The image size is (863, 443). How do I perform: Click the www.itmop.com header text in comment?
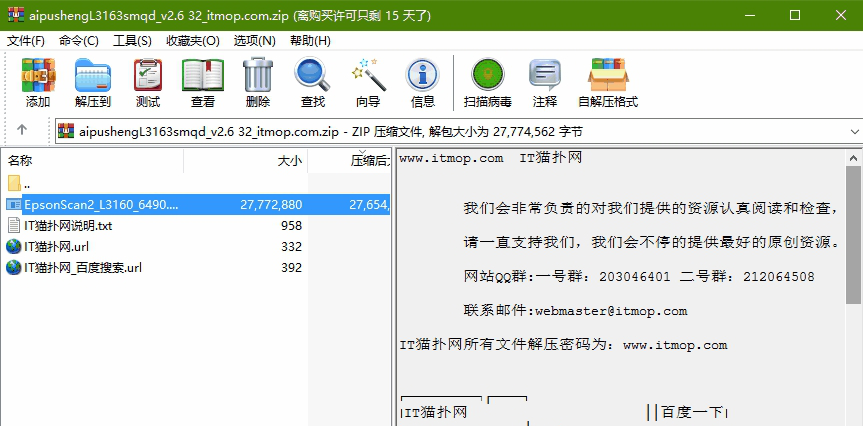pyautogui.click(x=451, y=158)
